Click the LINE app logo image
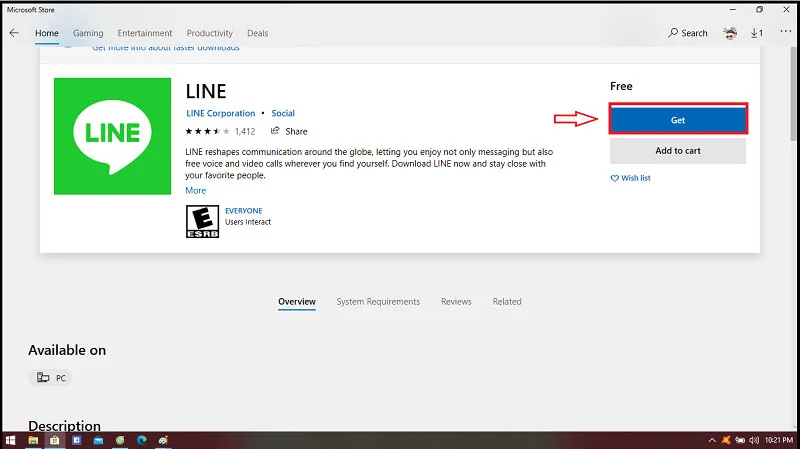This screenshot has height=449, width=800. (x=112, y=136)
